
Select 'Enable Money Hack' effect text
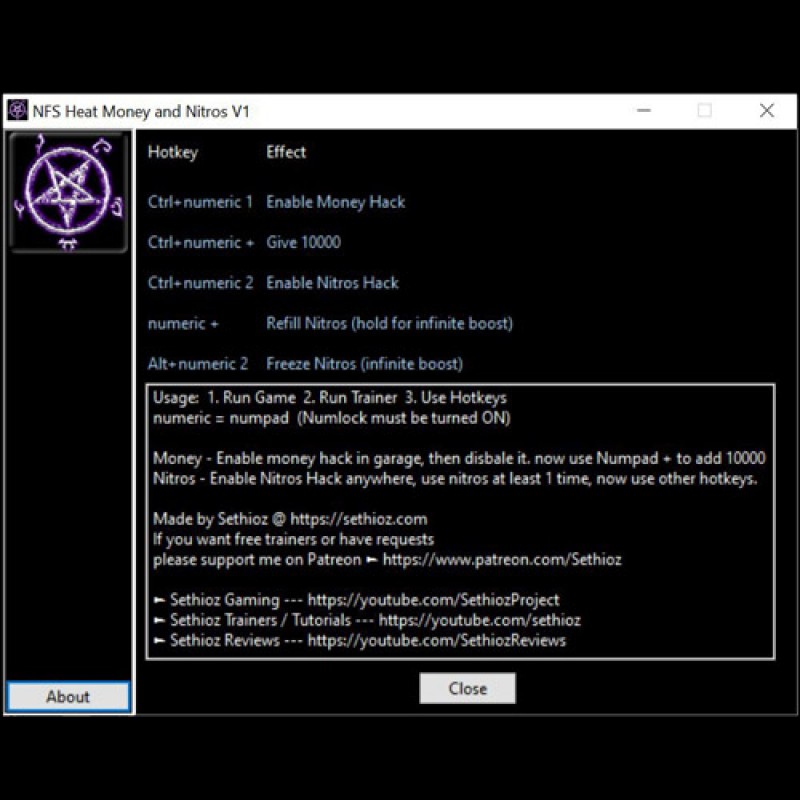tap(335, 202)
